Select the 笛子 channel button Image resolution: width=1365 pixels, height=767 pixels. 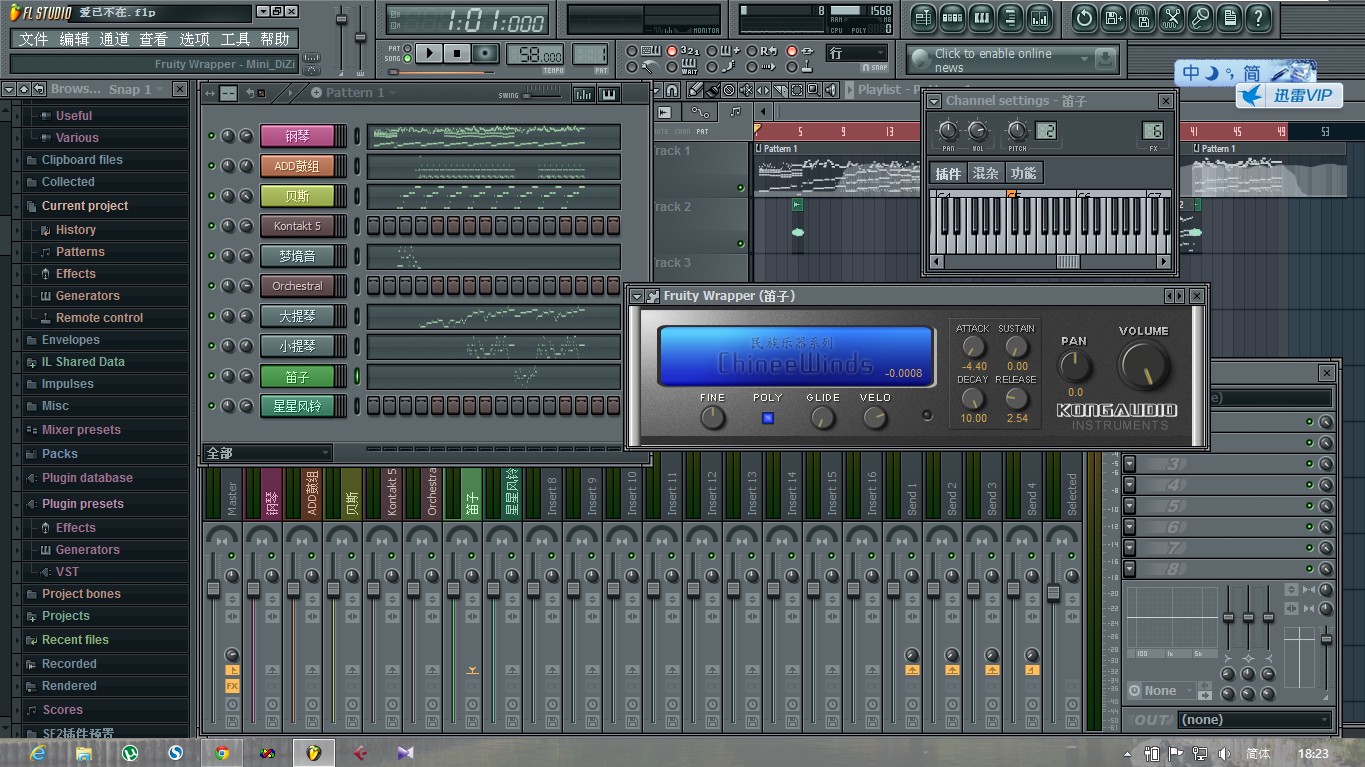tap(297, 376)
